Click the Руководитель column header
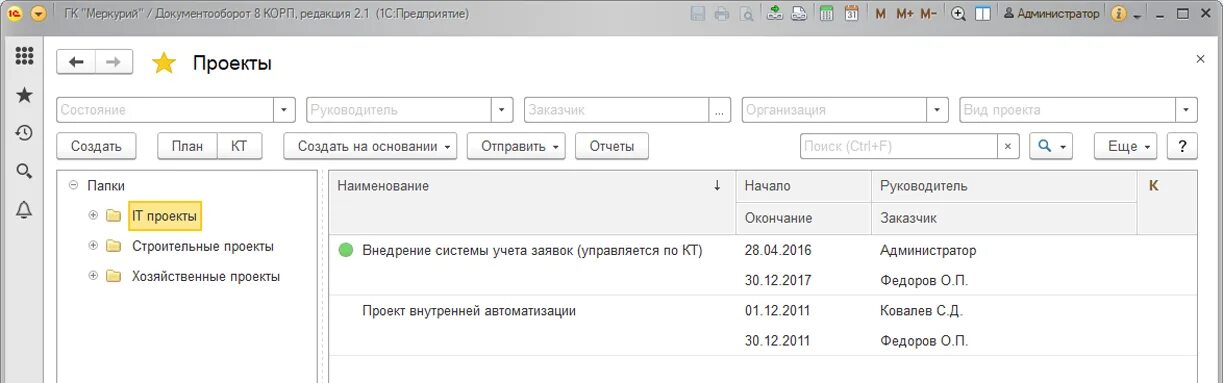This screenshot has height=383, width=1223. 1004,186
